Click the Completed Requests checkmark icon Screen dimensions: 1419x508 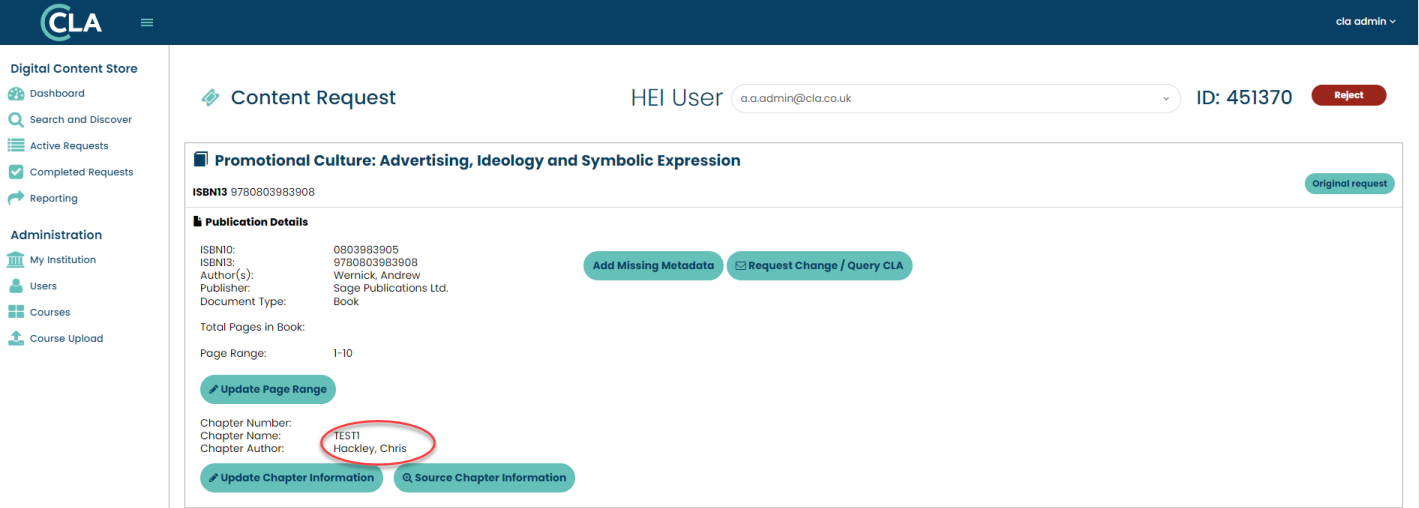tap(16, 172)
